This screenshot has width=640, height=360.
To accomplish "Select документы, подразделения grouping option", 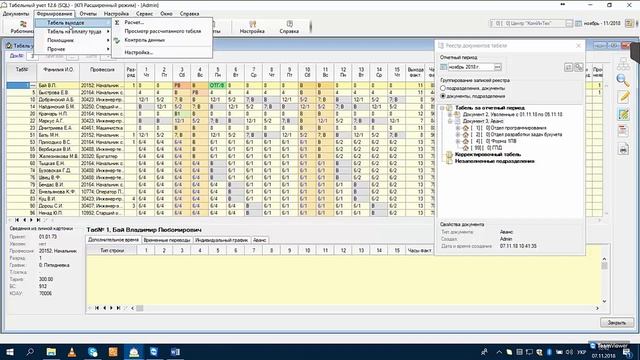I will pyautogui.click(x=472, y=96).
